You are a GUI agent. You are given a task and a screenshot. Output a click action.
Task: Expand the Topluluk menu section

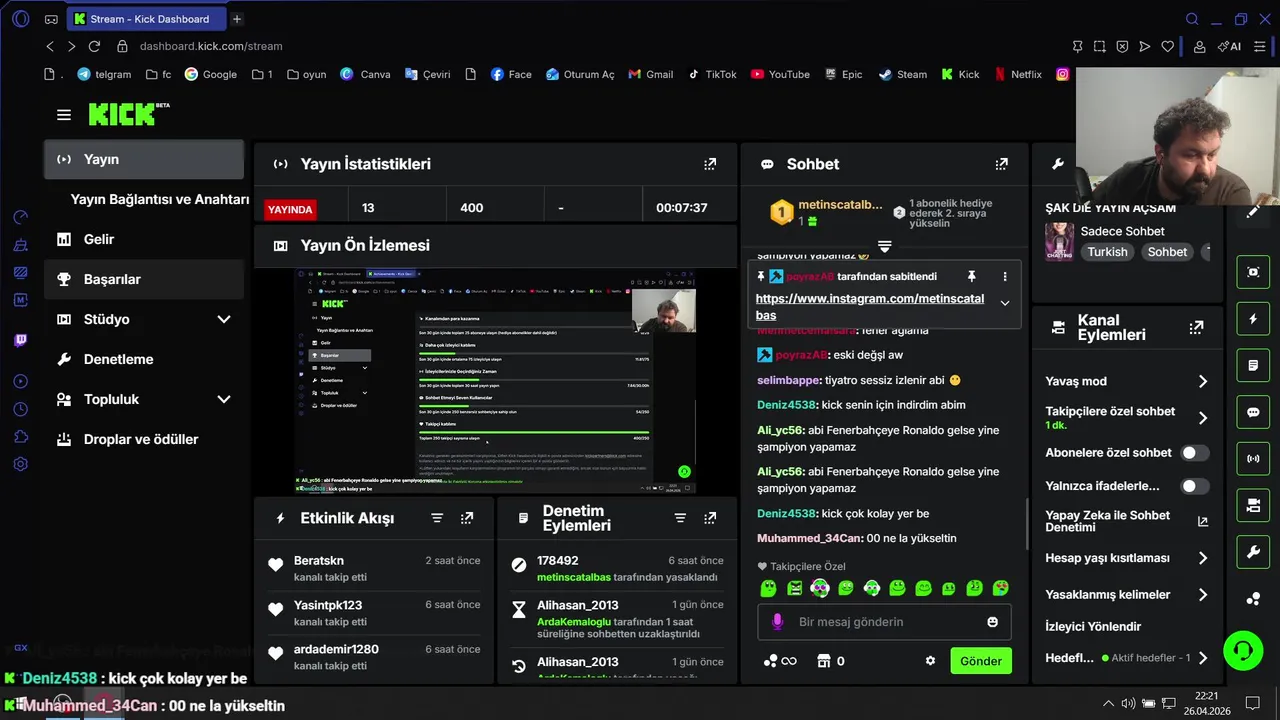click(224, 399)
